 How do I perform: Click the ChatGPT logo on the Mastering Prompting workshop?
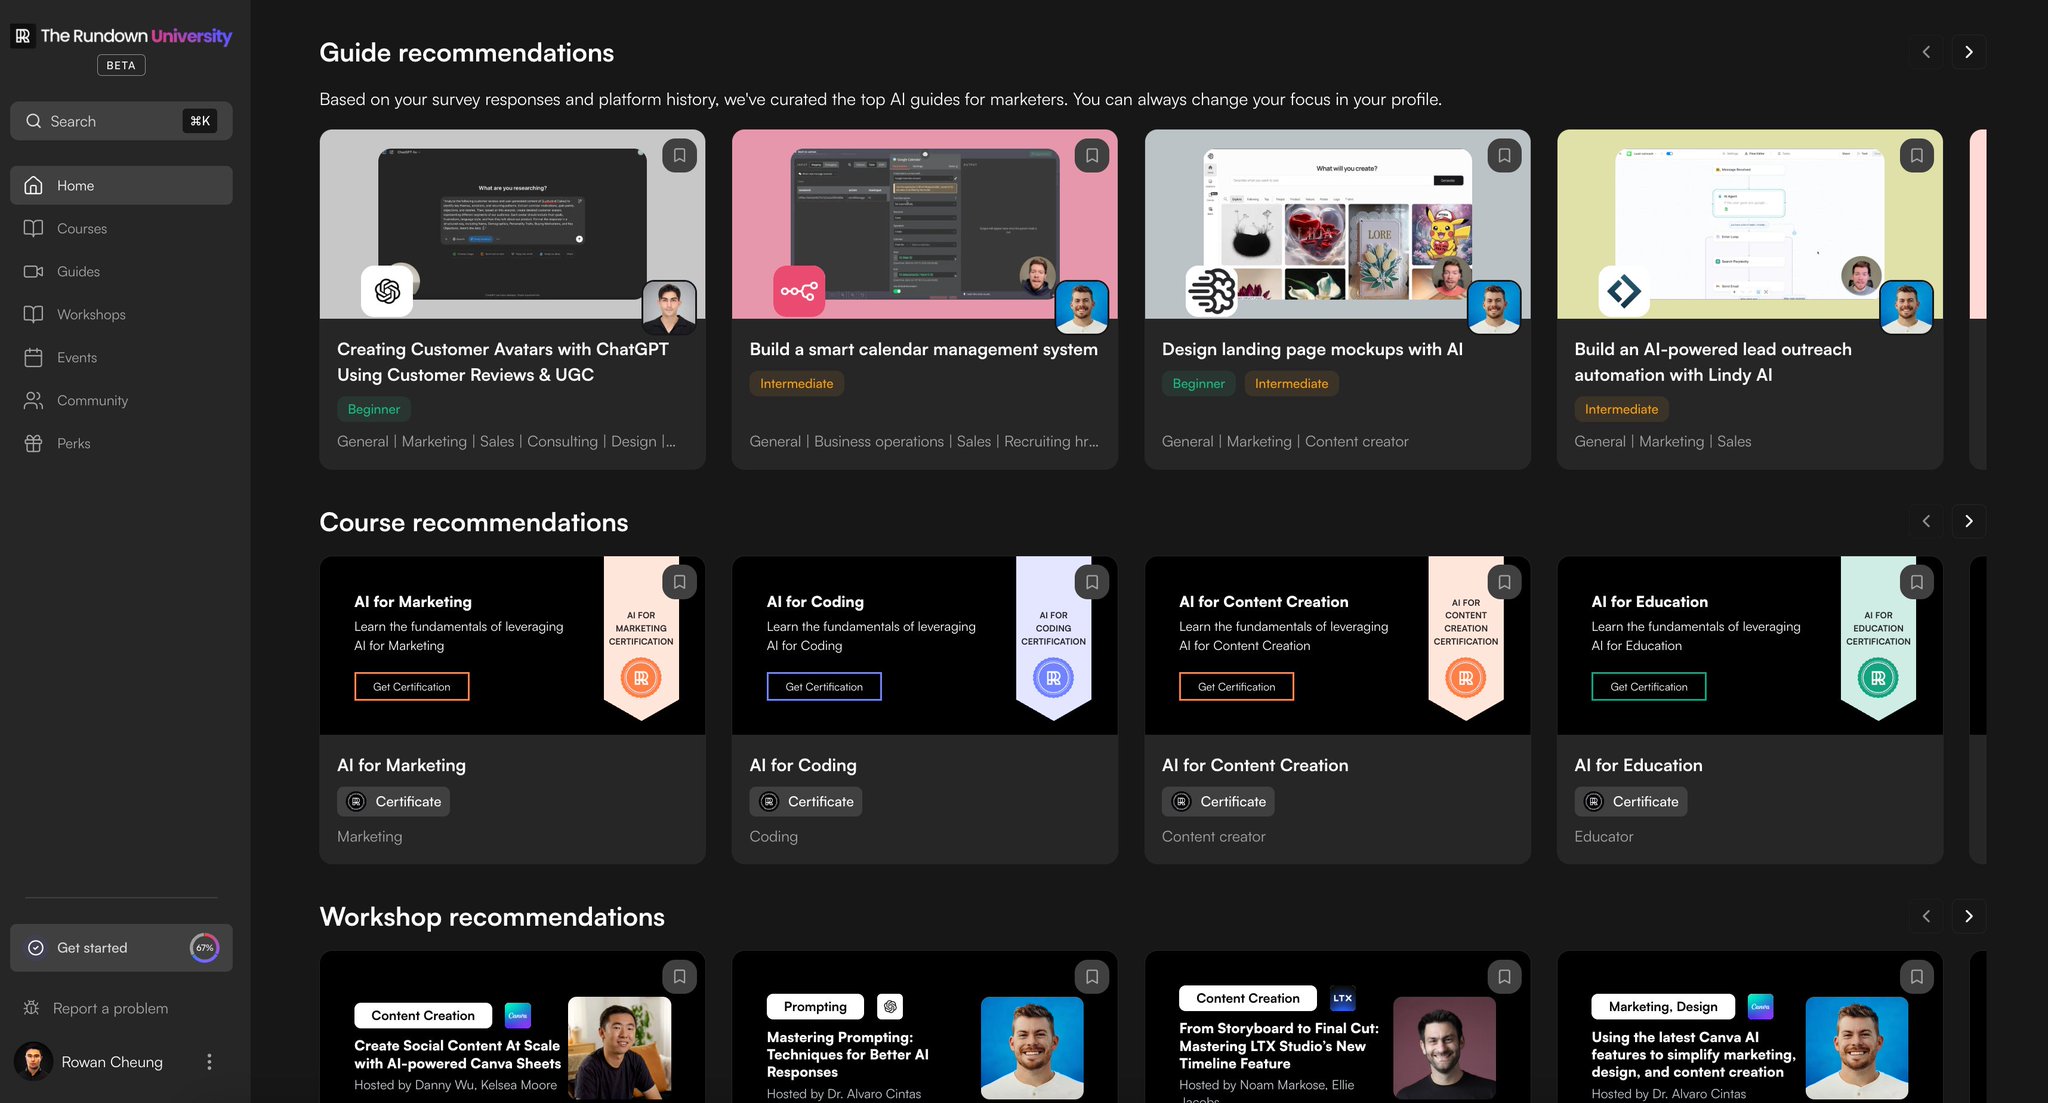pos(890,1006)
